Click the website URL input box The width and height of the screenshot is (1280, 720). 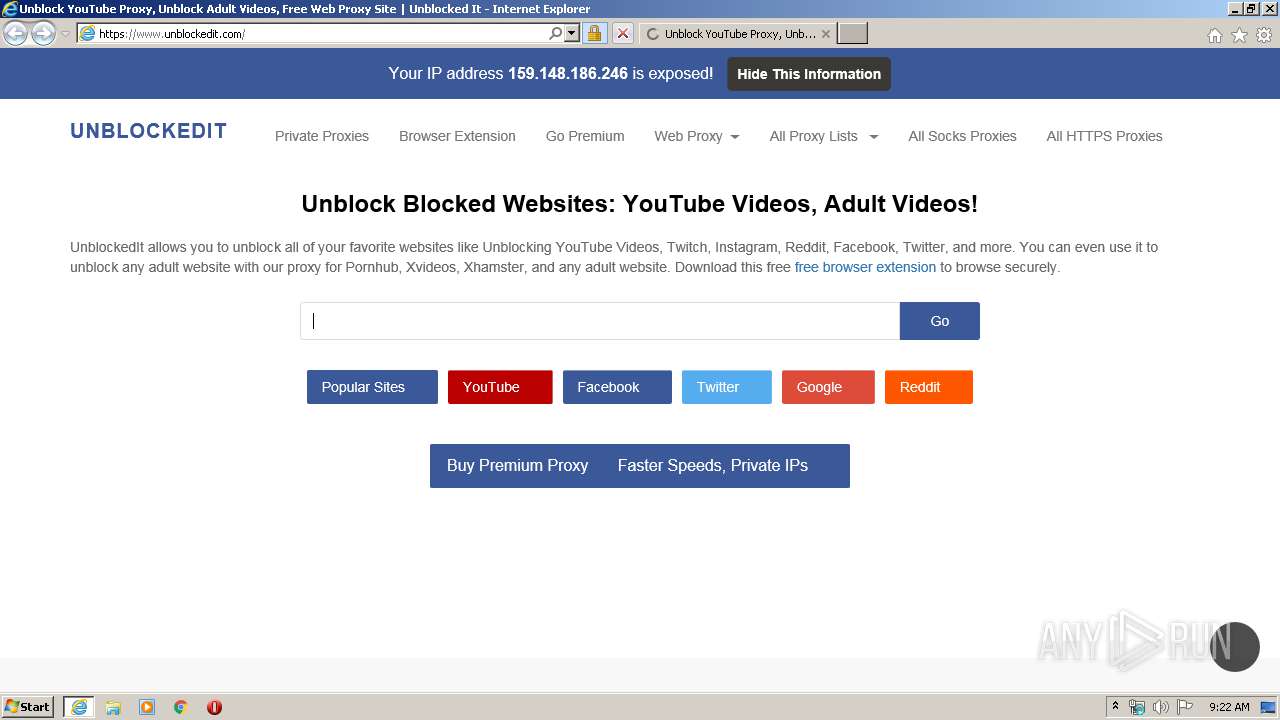tap(600, 321)
